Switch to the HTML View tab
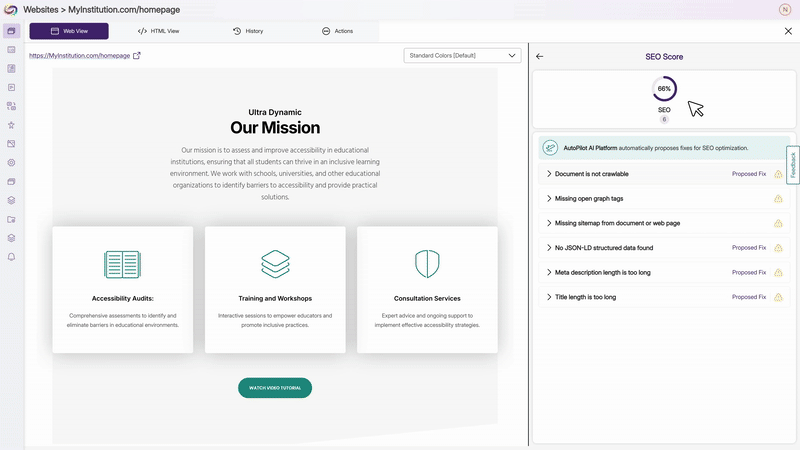The width and height of the screenshot is (800, 450). [x=159, y=31]
